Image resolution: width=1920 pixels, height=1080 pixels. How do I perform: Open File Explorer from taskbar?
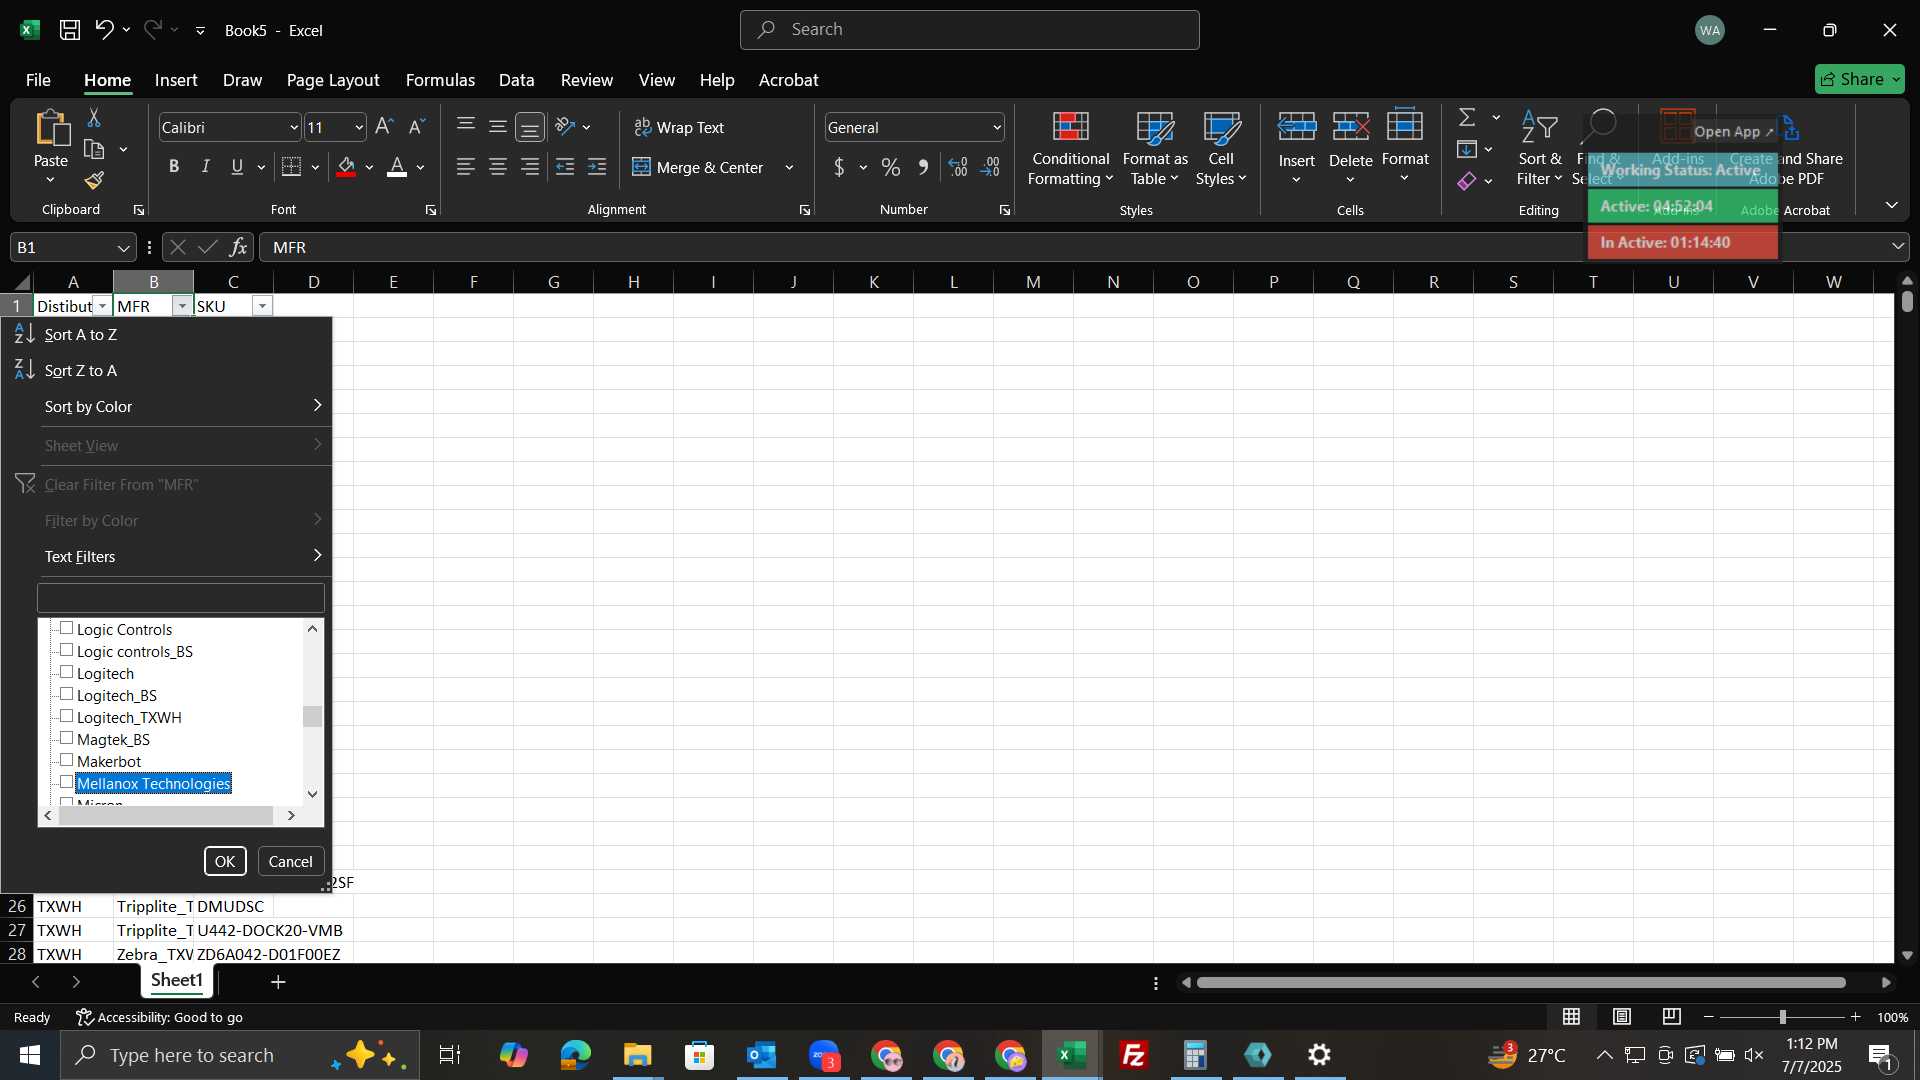(638, 1055)
